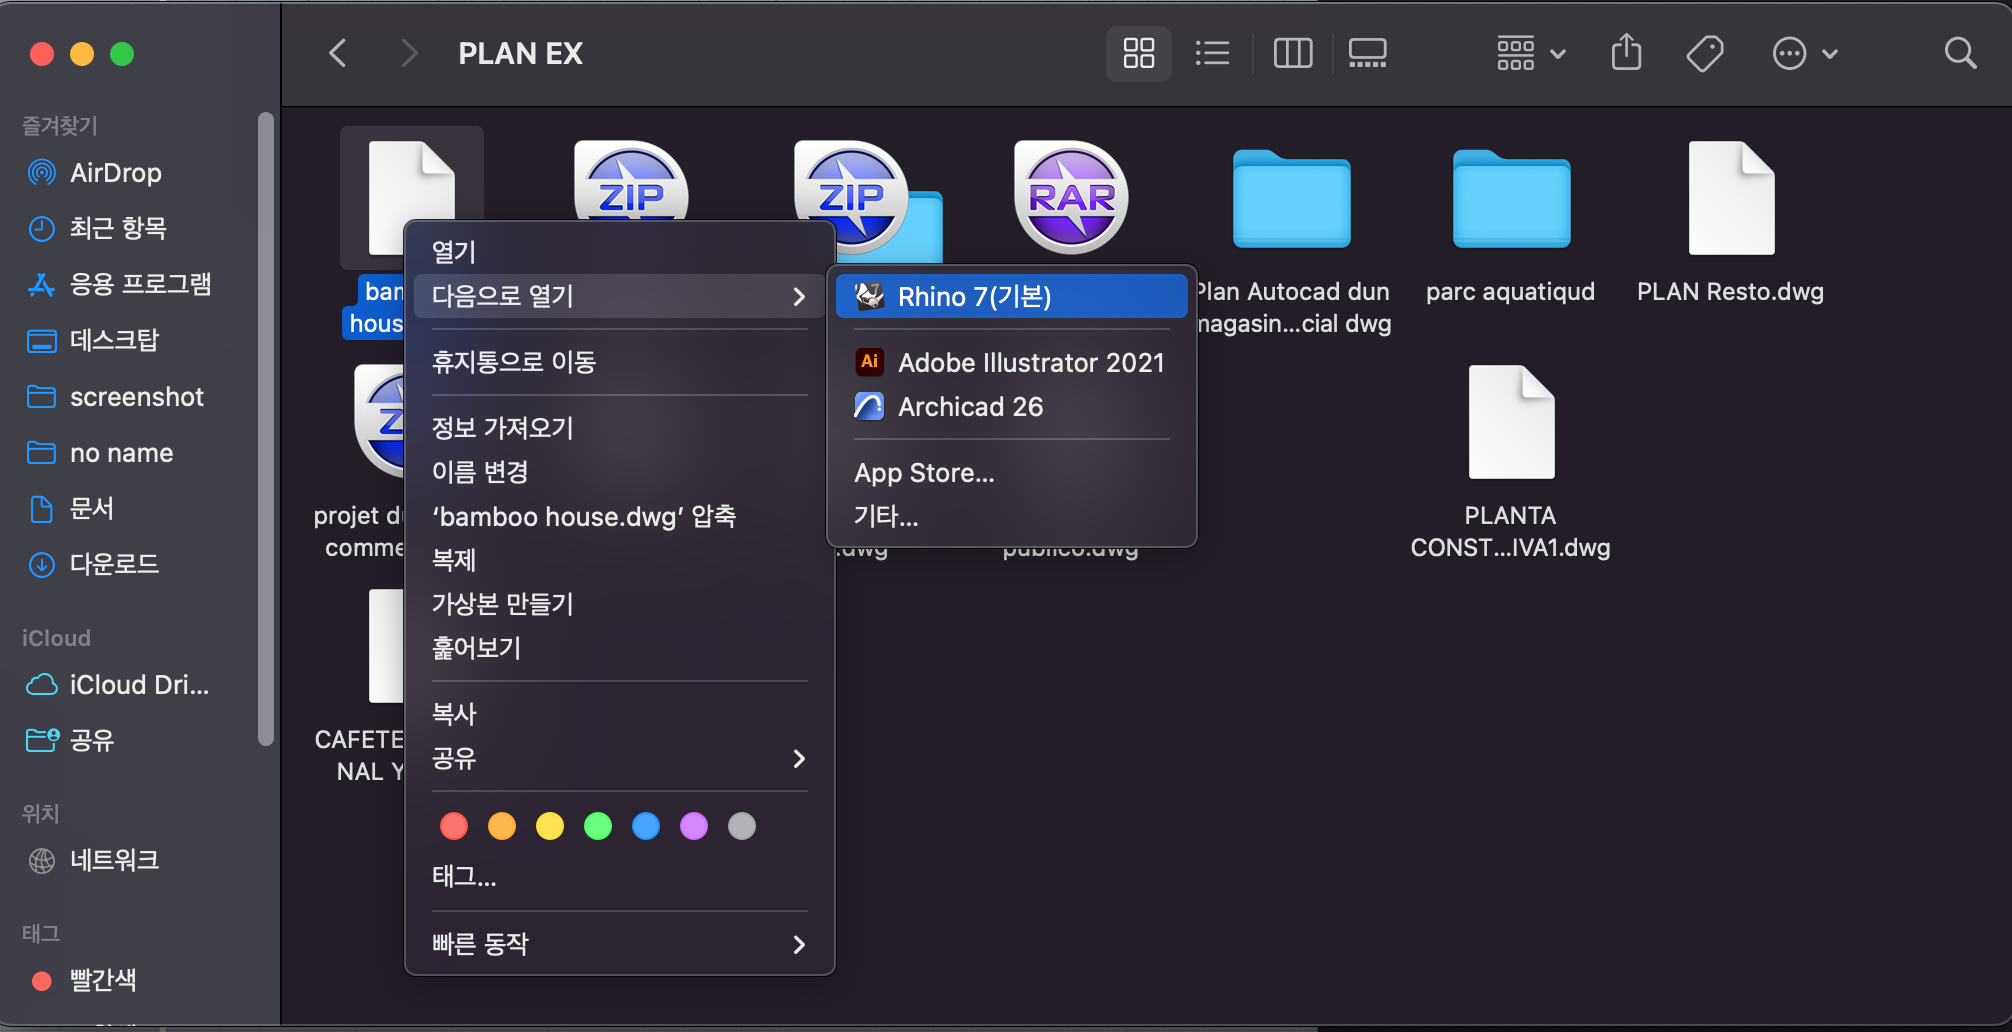Open iCloud Drive in the sidebar
The width and height of the screenshot is (2012, 1032).
click(138, 685)
